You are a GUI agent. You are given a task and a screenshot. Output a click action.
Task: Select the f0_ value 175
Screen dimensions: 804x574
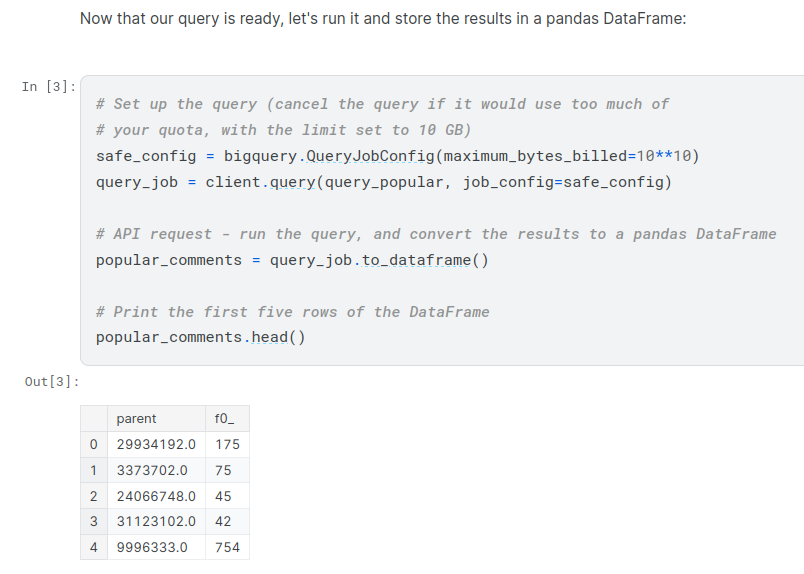point(227,444)
